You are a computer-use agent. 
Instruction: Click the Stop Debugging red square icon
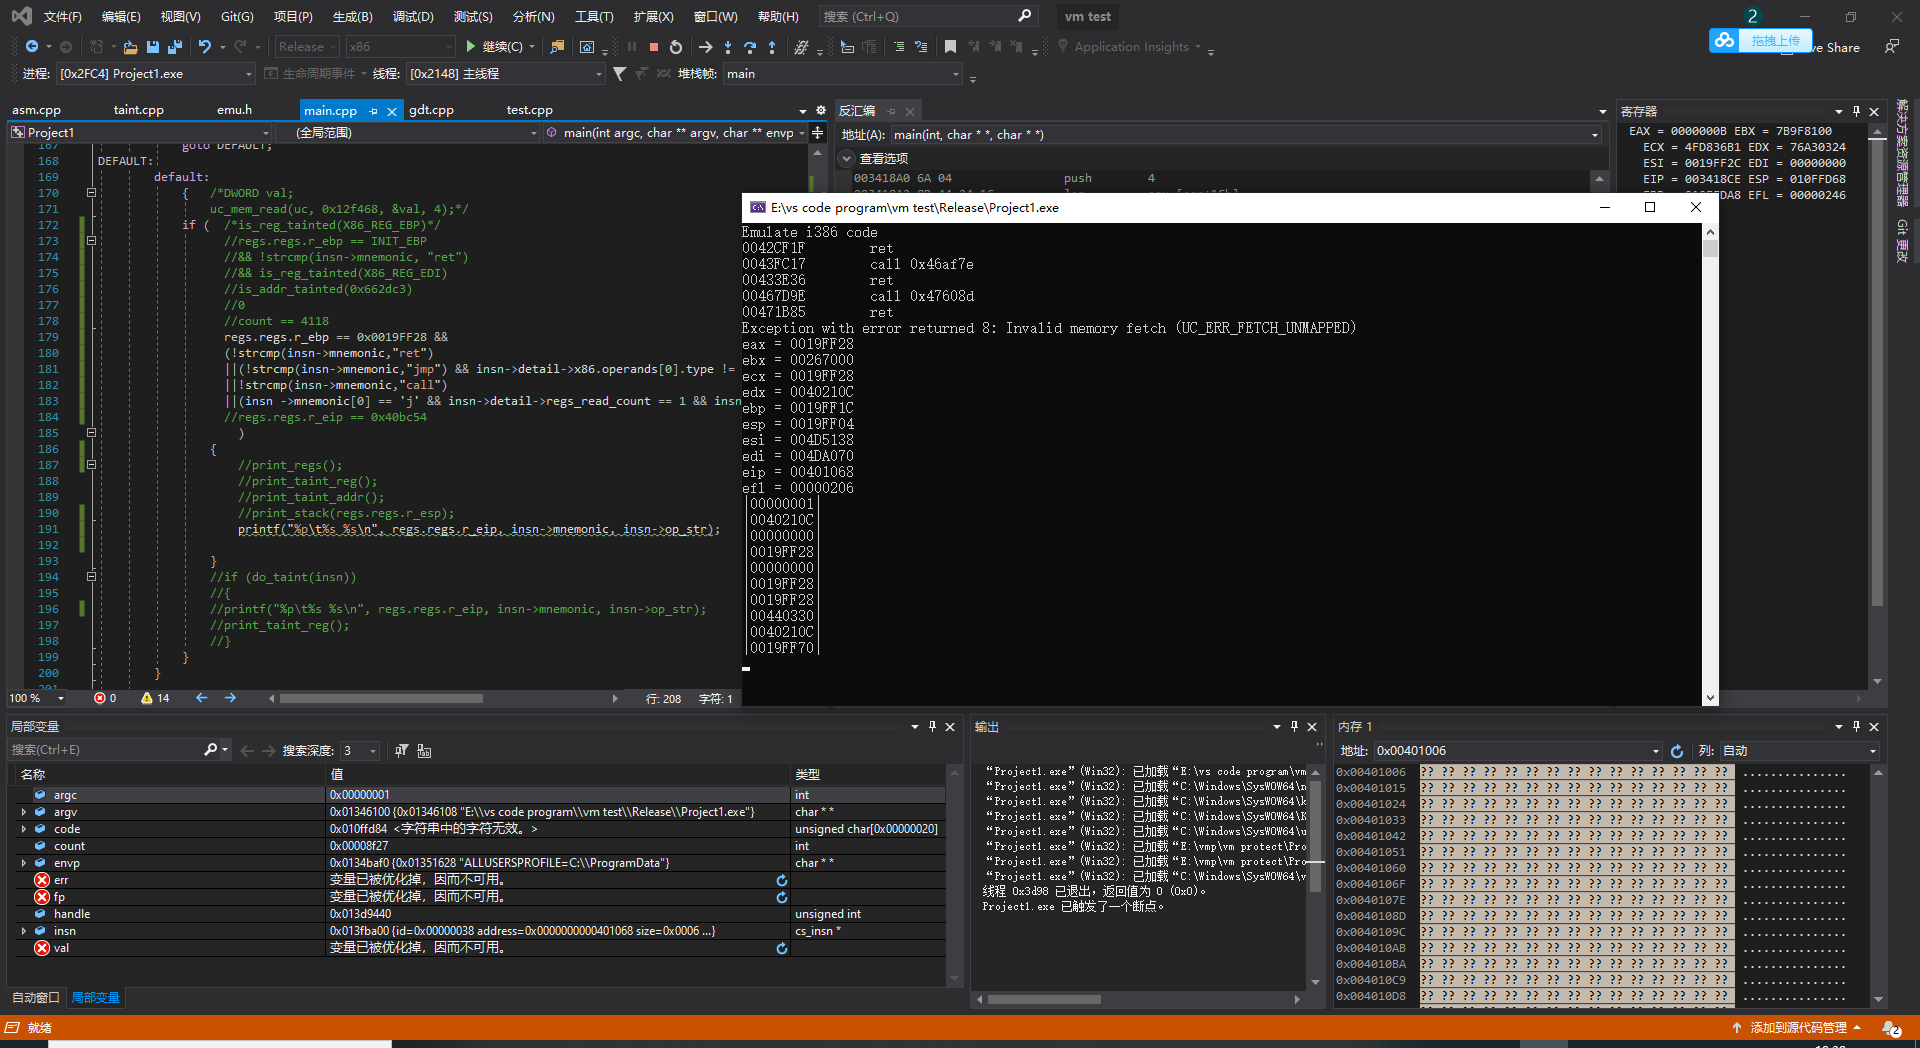coord(653,47)
